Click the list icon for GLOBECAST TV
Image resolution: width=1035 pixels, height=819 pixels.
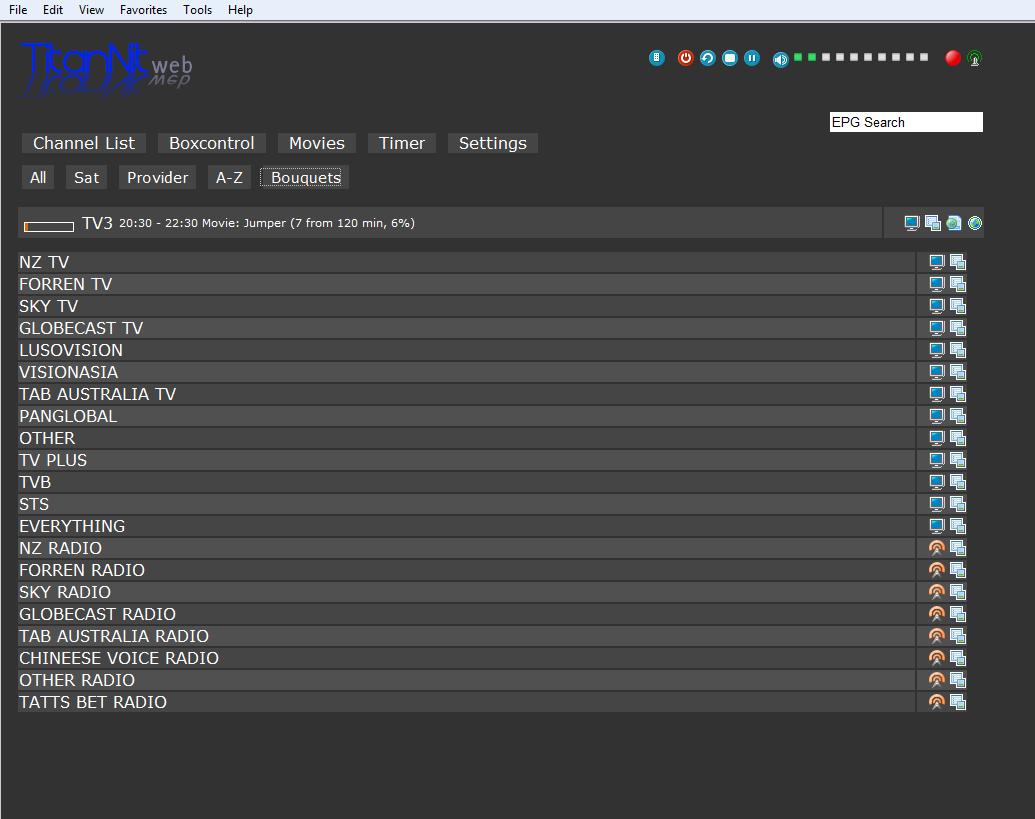958,328
